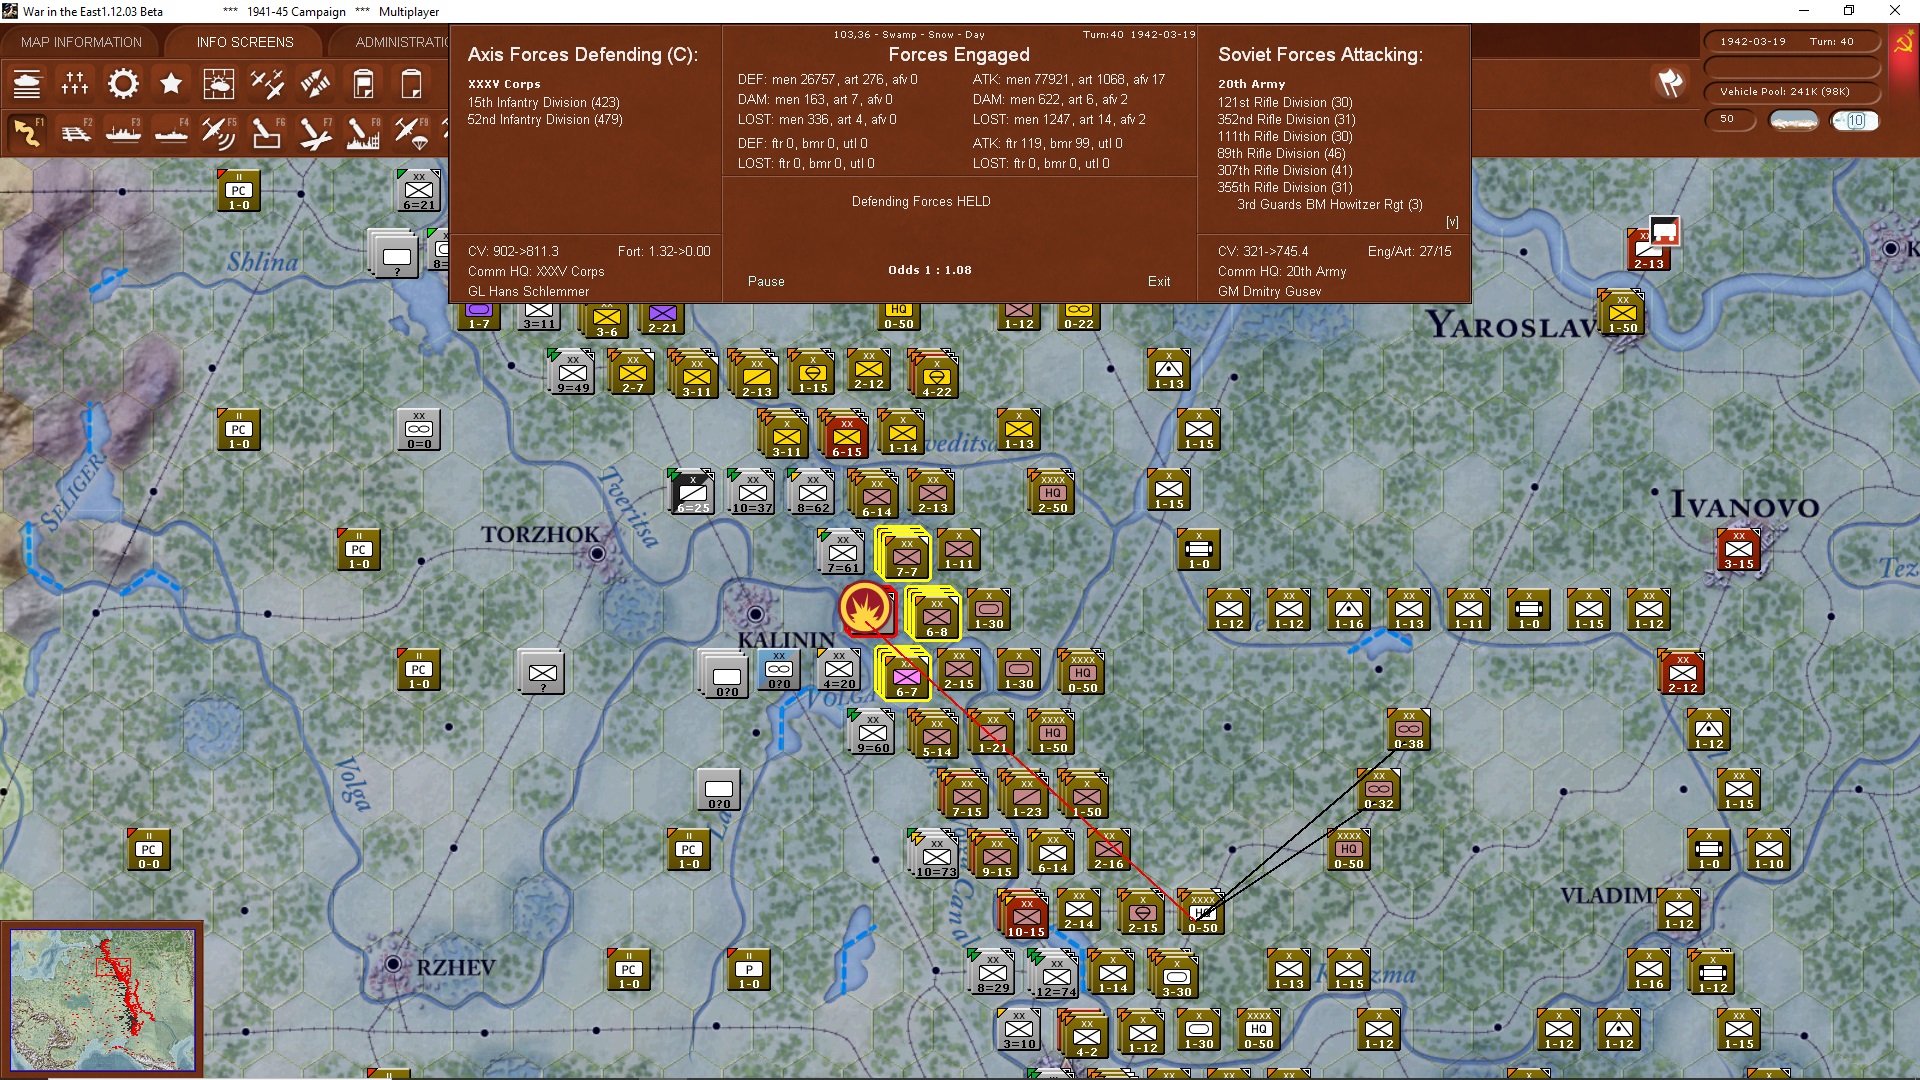Open the clipboard with flag report icon
The height and width of the screenshot is (1080, 1920).
[363, 84]
